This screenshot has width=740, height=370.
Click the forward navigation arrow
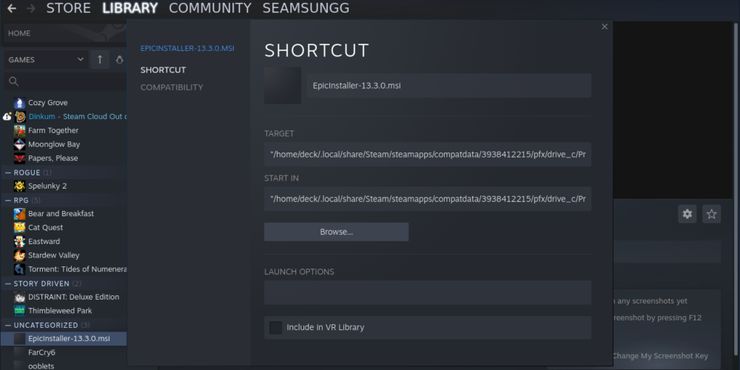coord(31,8)
